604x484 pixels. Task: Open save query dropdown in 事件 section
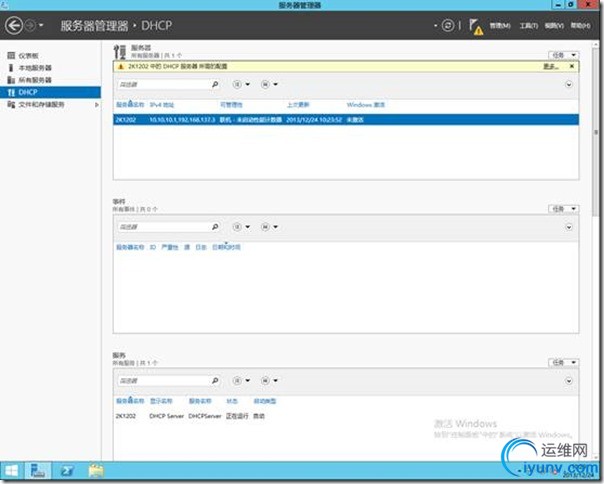coord(269,227)
